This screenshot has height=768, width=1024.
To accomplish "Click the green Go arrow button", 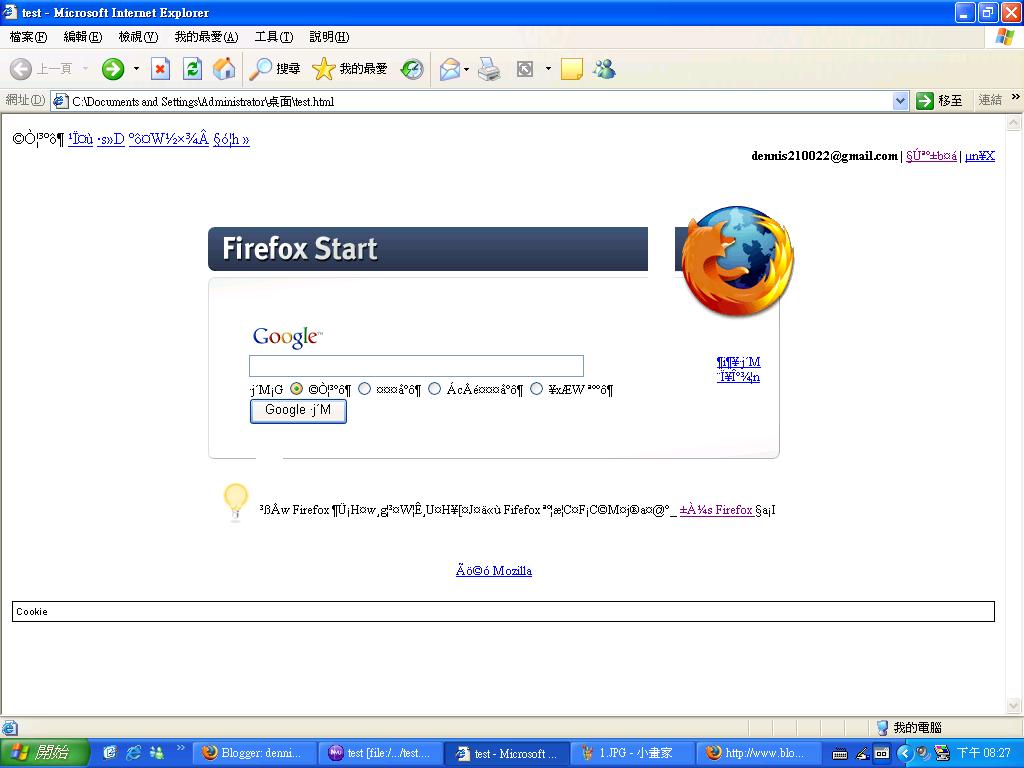I will 924,101.
